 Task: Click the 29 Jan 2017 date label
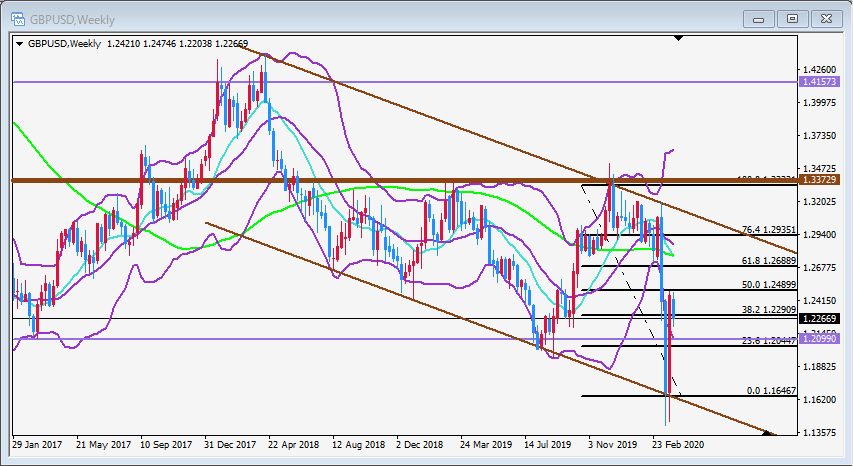pyautogui.click(x=37, y=444)
